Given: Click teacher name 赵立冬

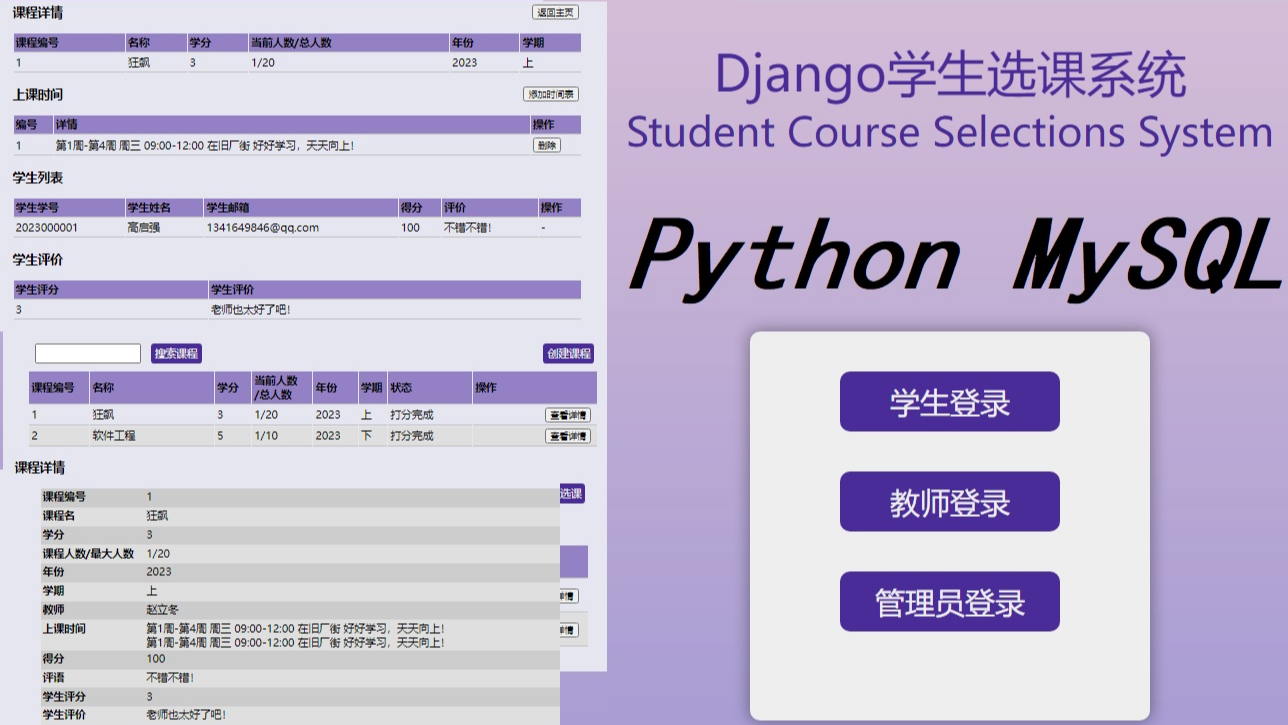Looking at the screenshot, I should [162, 610].
